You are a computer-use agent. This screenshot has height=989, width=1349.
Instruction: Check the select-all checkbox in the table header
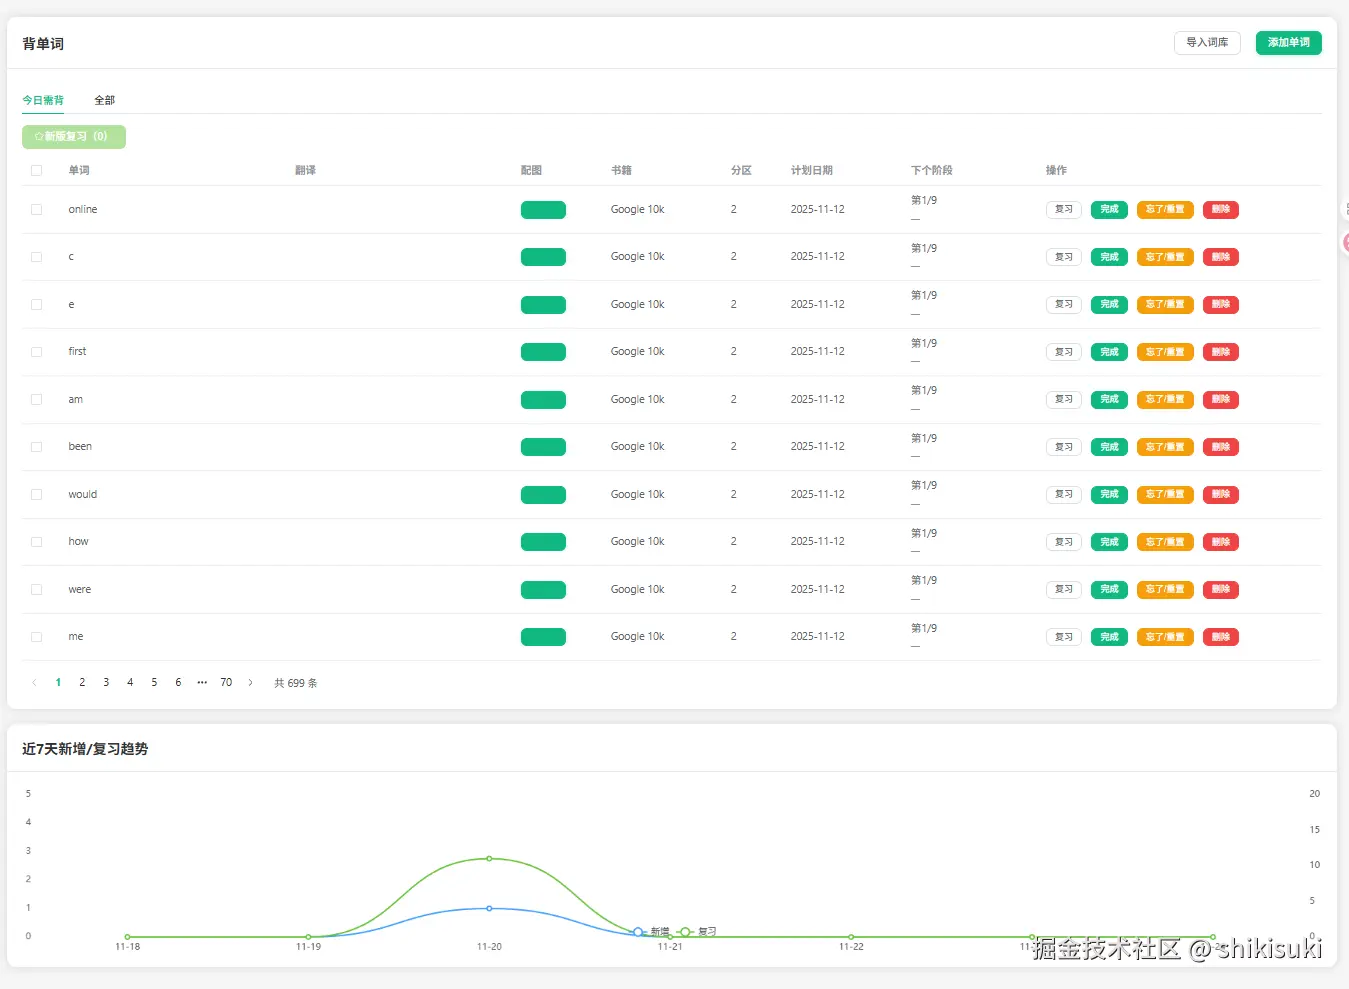tap(36, 170)
